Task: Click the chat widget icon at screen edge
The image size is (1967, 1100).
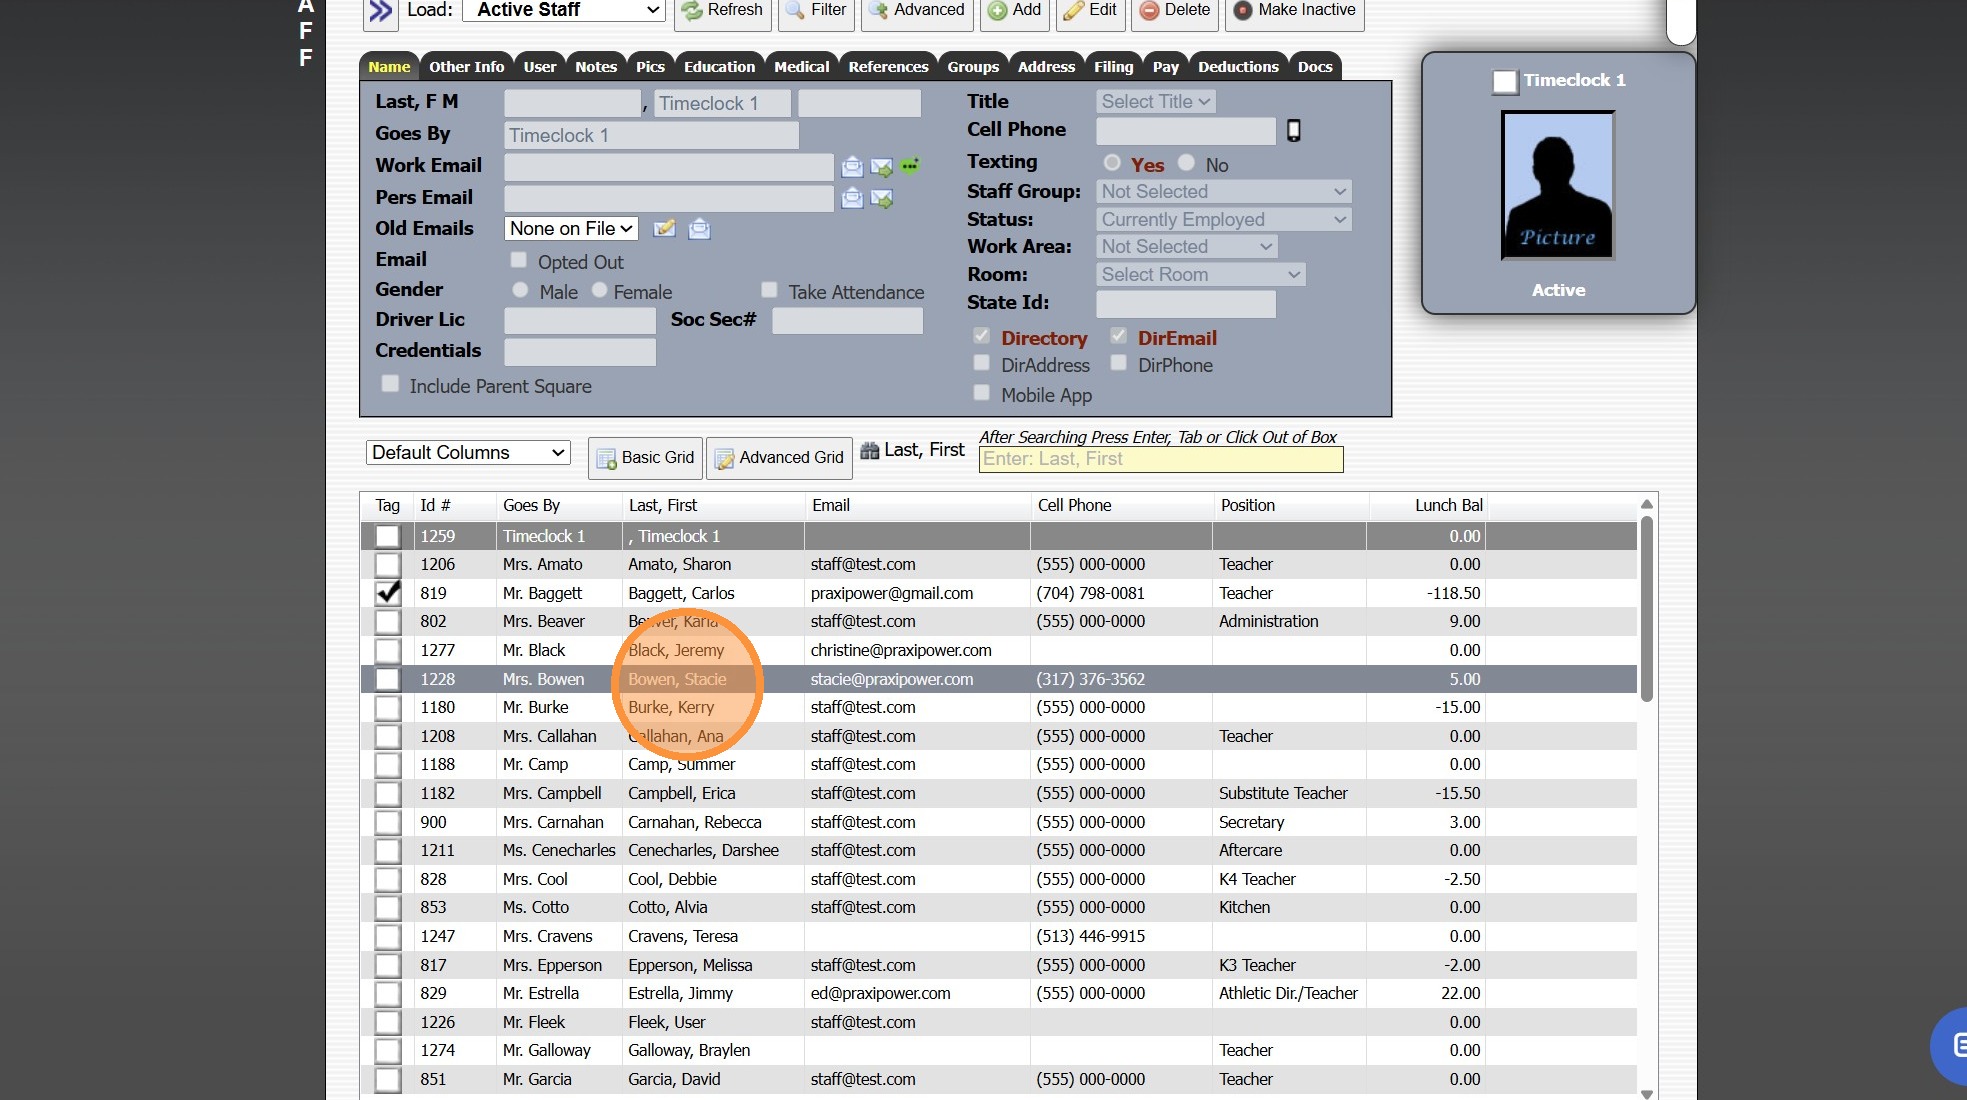Action: point(1952,1046)
